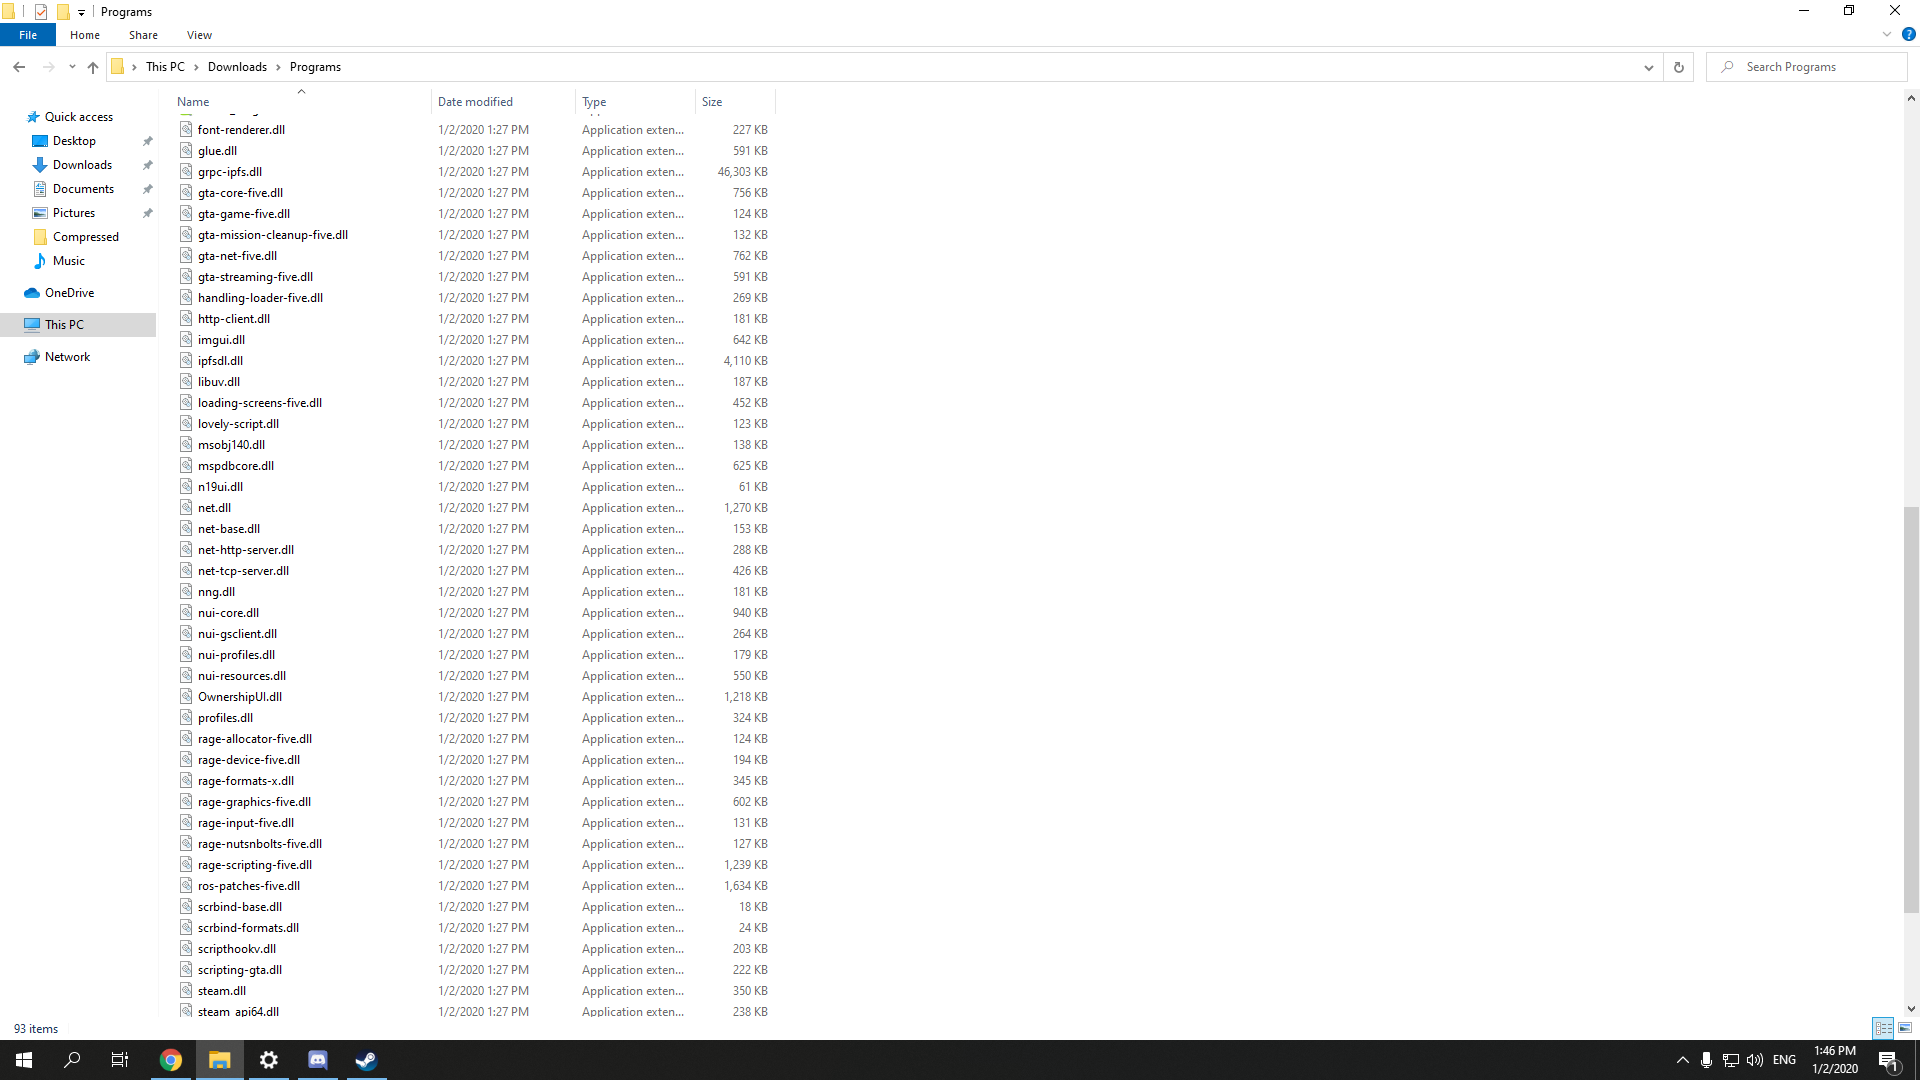Switch to details view in status bar
The width and height of the screenshot is (1920, 1080).
1883,1028
